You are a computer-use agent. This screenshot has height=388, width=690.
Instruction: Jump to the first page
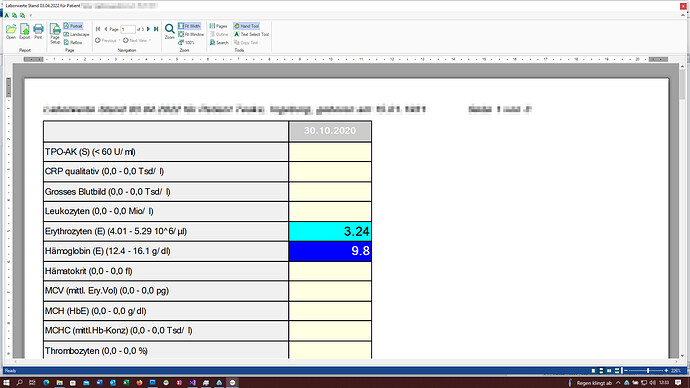point(98,29)
